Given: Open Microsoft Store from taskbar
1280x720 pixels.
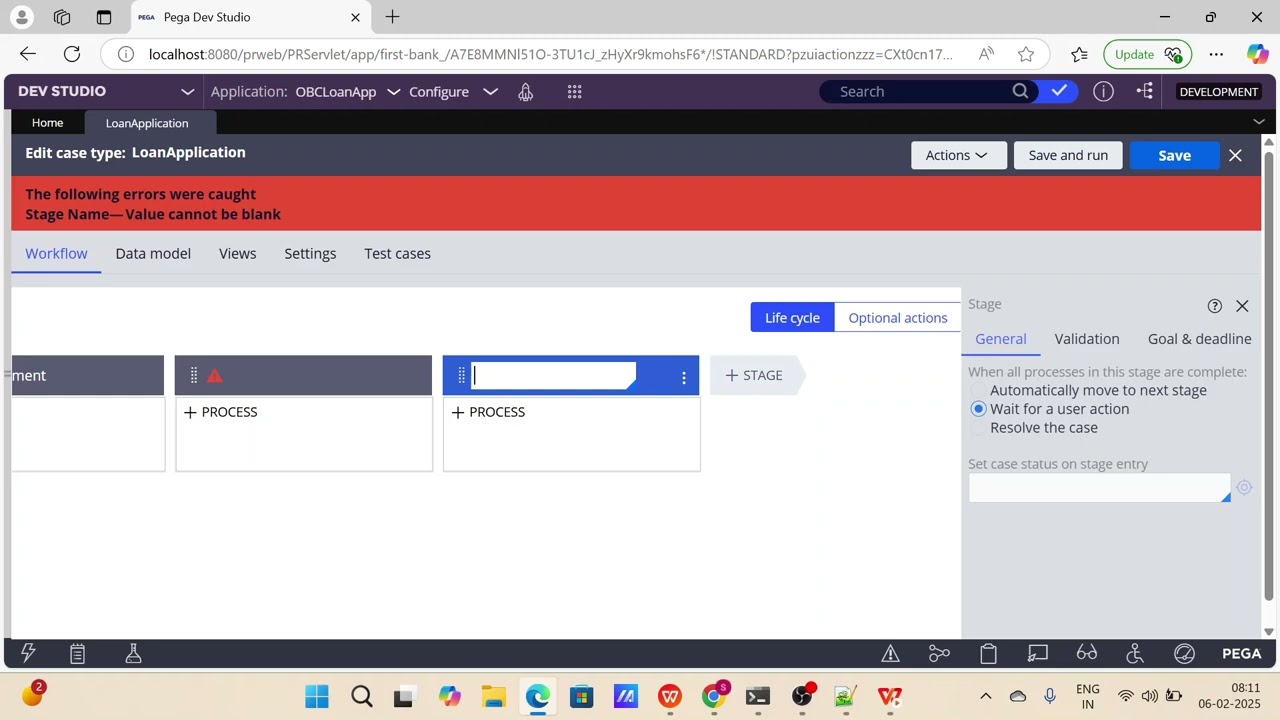Looking at the screenshot, I should pos(581,696).
